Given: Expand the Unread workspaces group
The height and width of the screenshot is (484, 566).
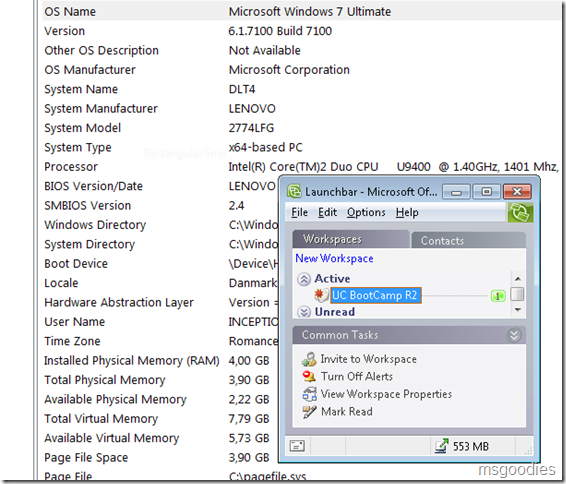Looking at the screenshot, I should pyautogui.click(x=304, y=312).
